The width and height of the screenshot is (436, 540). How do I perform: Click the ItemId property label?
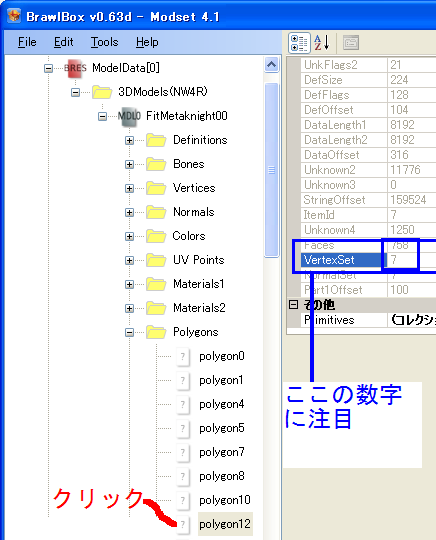click(x=319, y=215)
